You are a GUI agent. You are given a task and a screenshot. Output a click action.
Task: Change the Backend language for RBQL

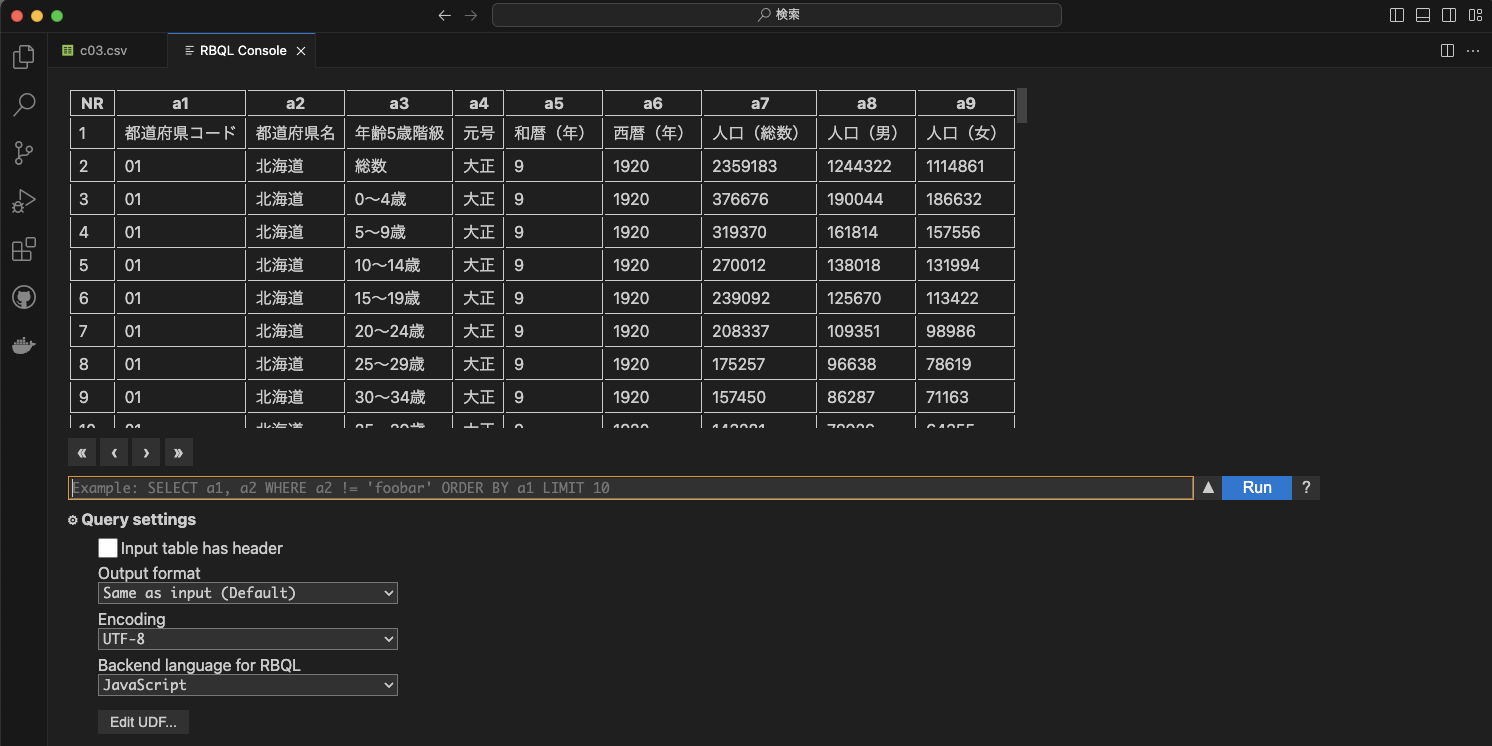(x=247, y=684)
